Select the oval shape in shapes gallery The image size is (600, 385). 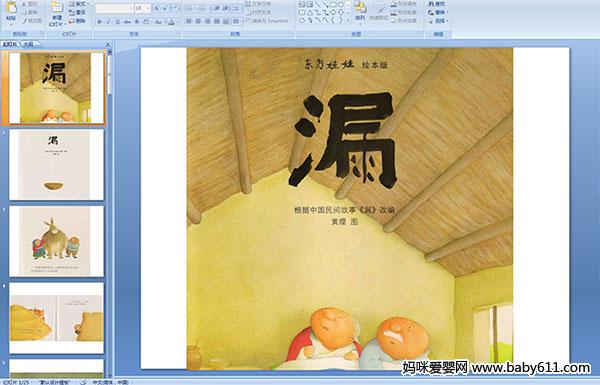(x=340, y=5)
